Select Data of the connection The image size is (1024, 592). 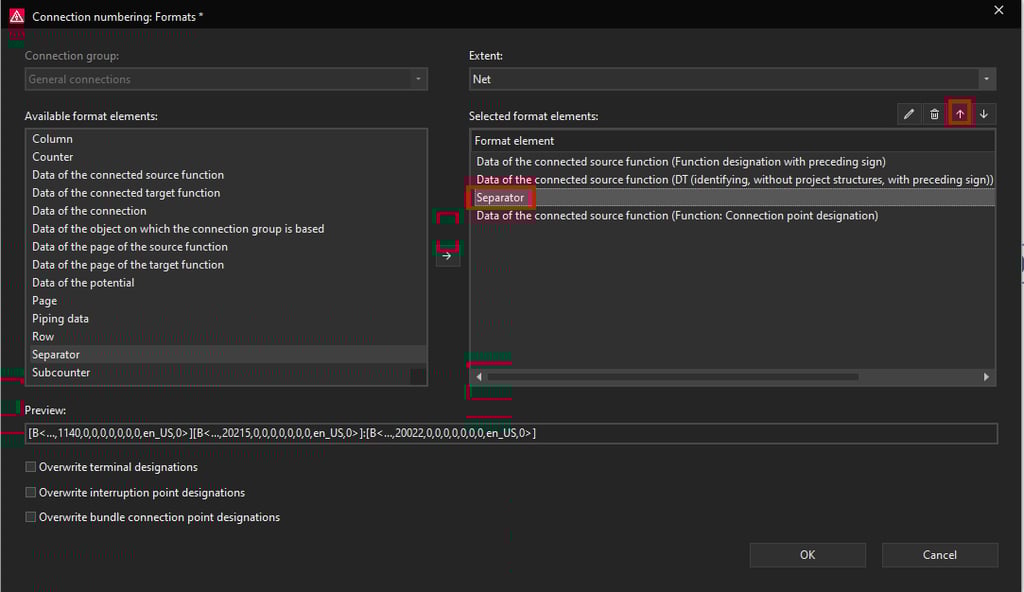pos(226,211)
